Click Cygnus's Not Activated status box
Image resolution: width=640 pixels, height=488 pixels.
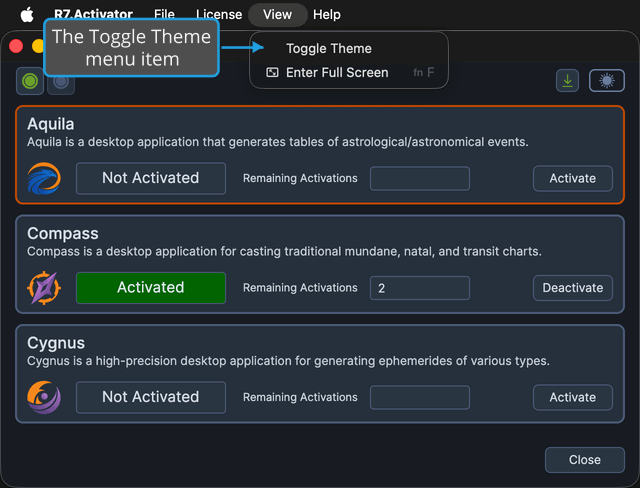(x=151, y=397)
